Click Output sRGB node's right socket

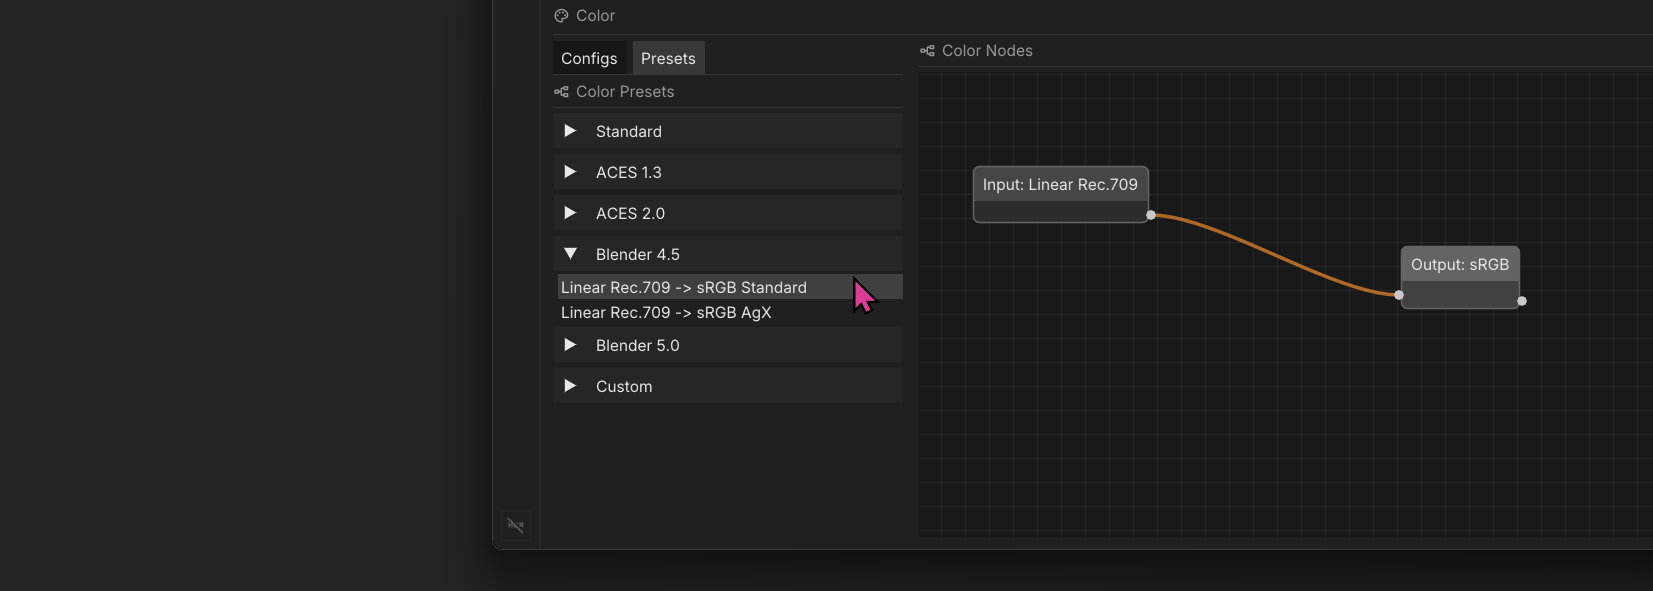(x=1522, y=301)
